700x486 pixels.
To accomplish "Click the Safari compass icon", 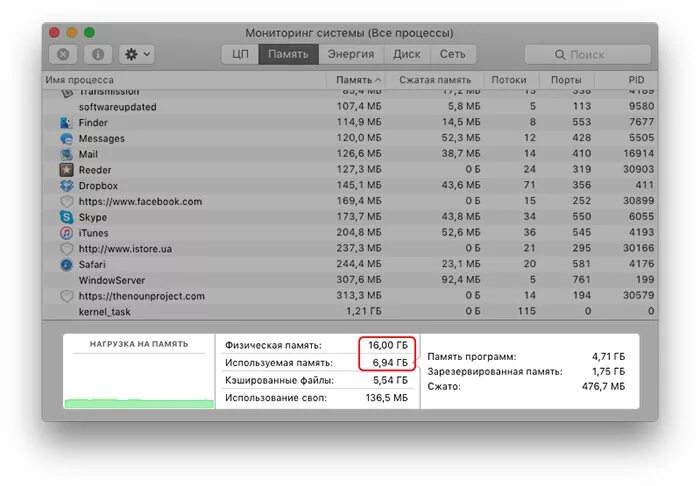I will 66,265.
